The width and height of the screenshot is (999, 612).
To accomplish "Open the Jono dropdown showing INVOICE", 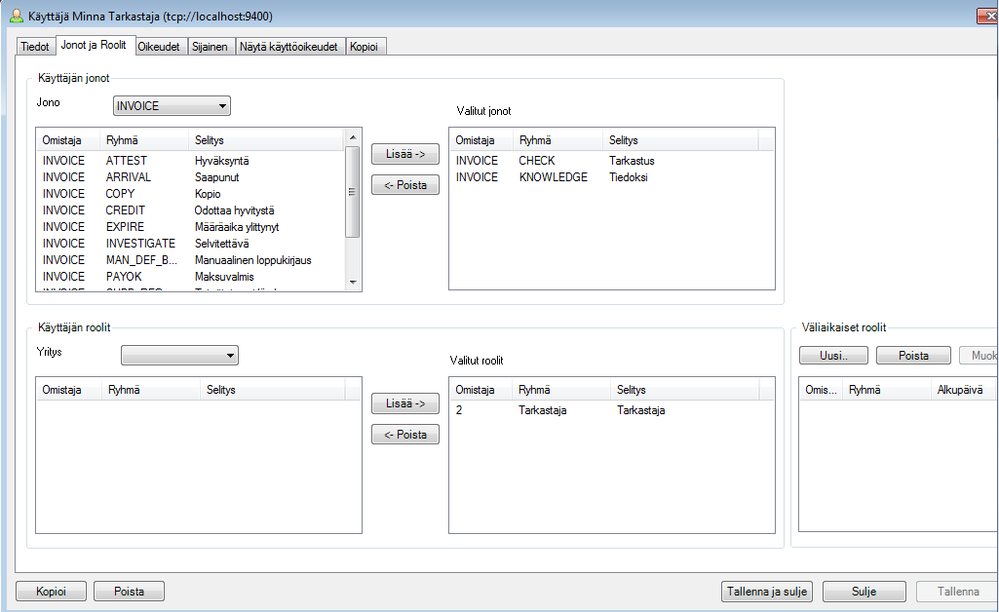I will [171, 106].
